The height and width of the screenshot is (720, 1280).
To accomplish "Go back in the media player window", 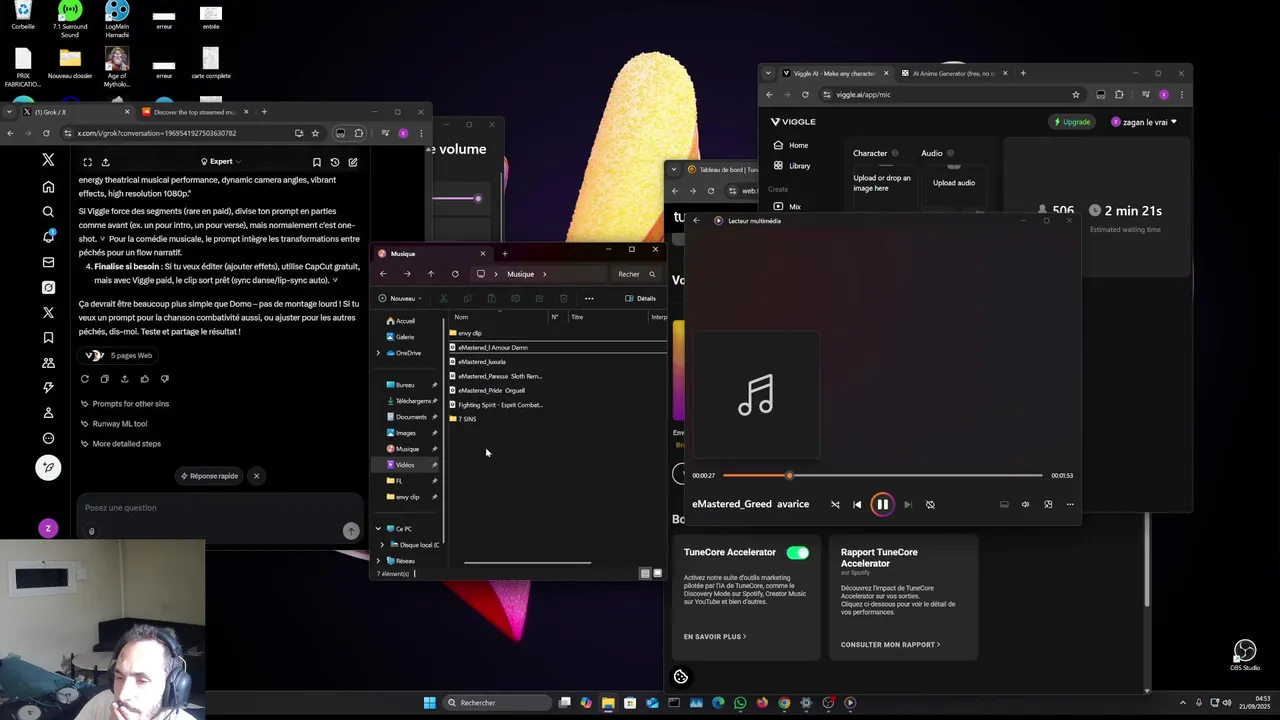I will [x=697, y=221].
